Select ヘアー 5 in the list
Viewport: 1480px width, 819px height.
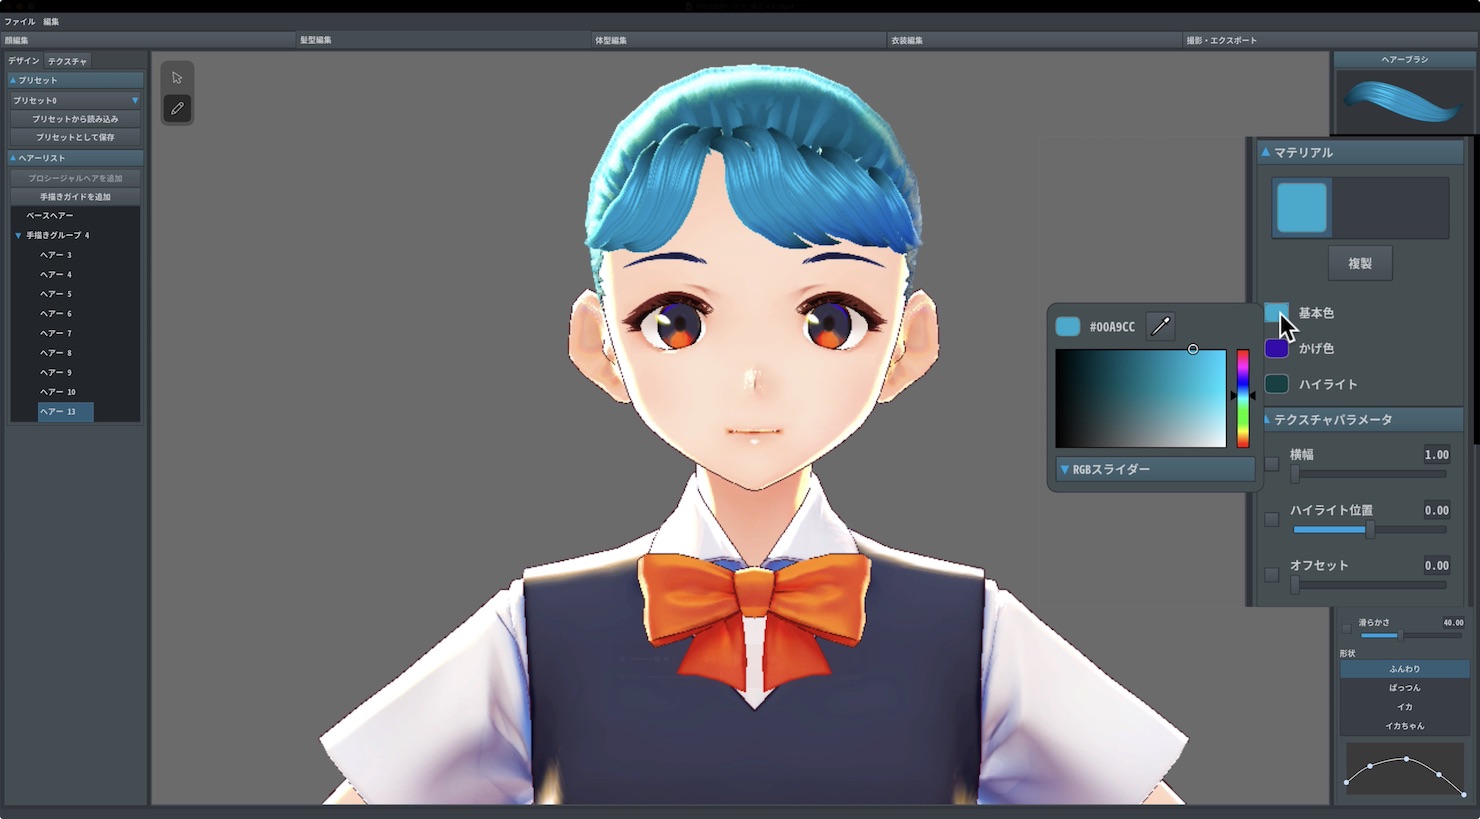click(56, 294)
